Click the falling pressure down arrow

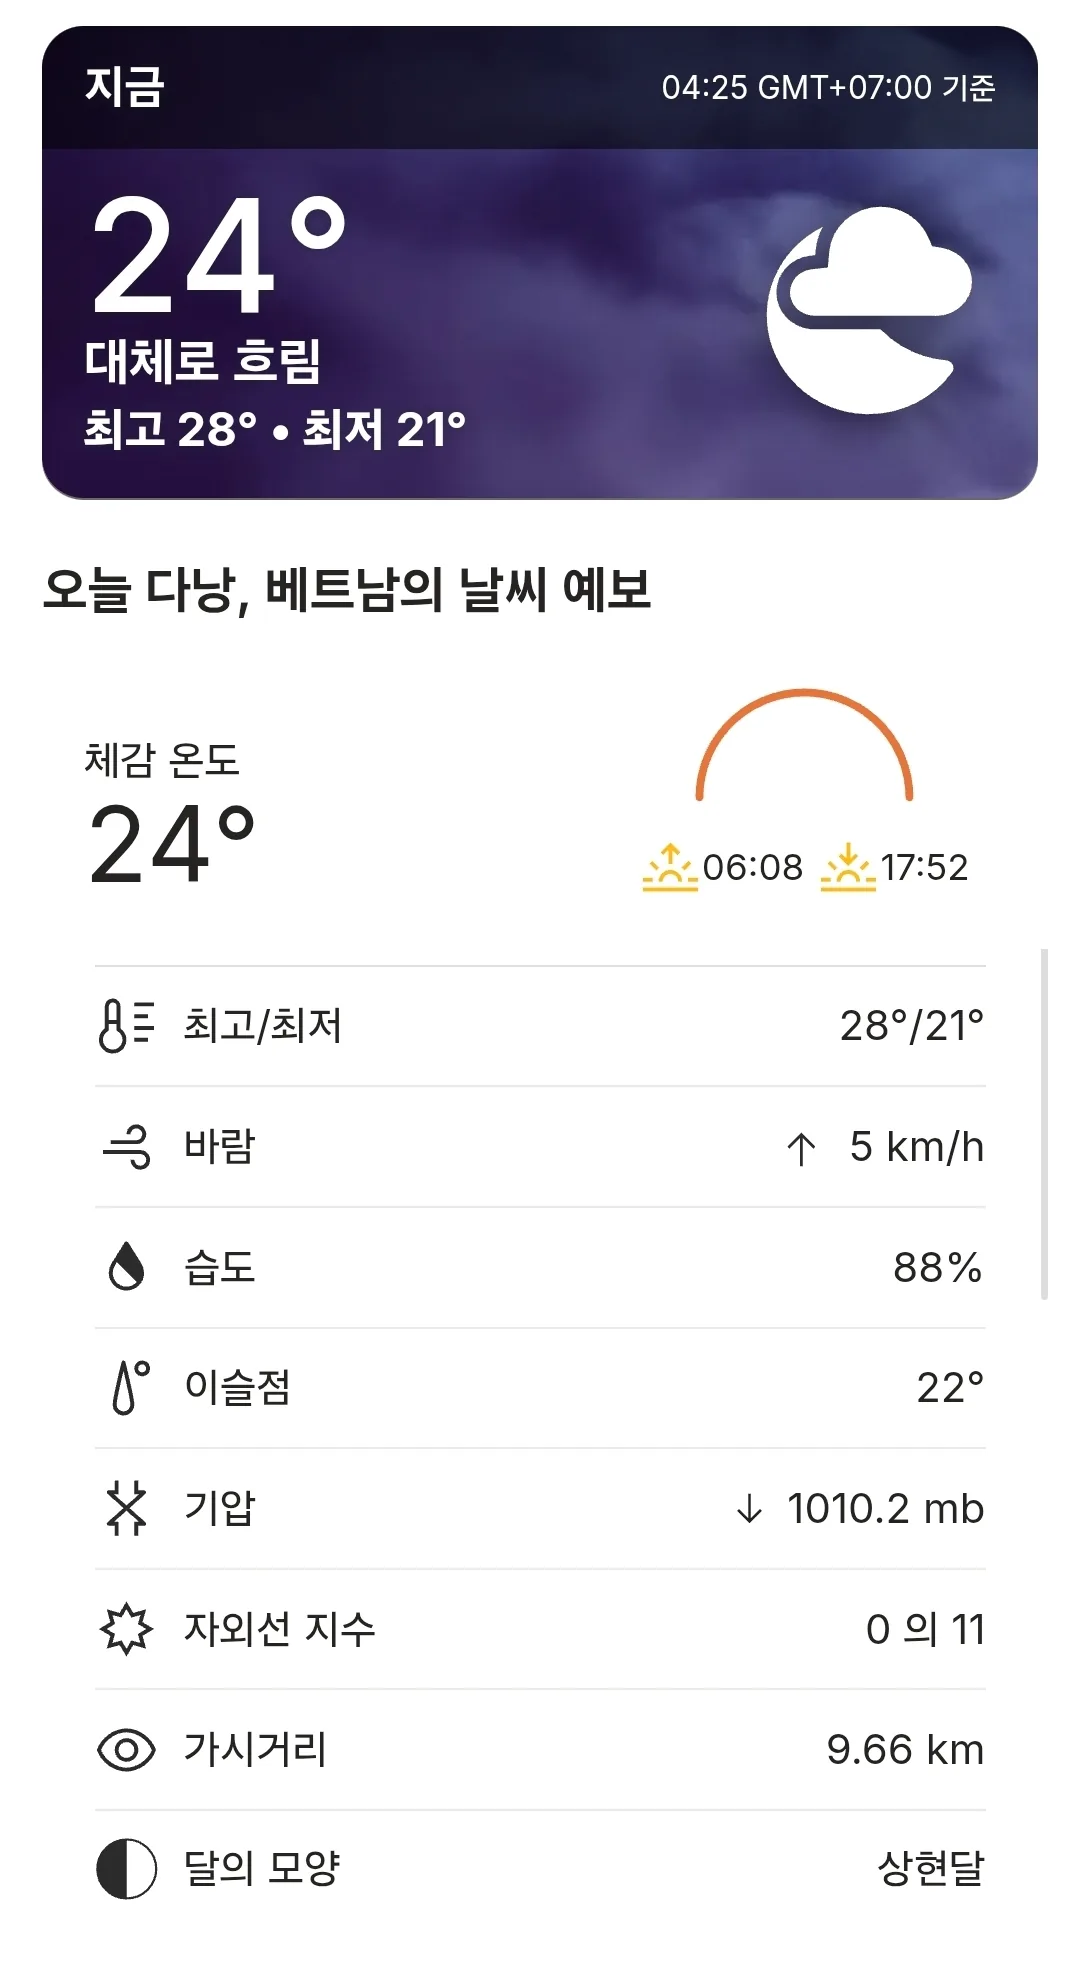tap(749, 1509)
